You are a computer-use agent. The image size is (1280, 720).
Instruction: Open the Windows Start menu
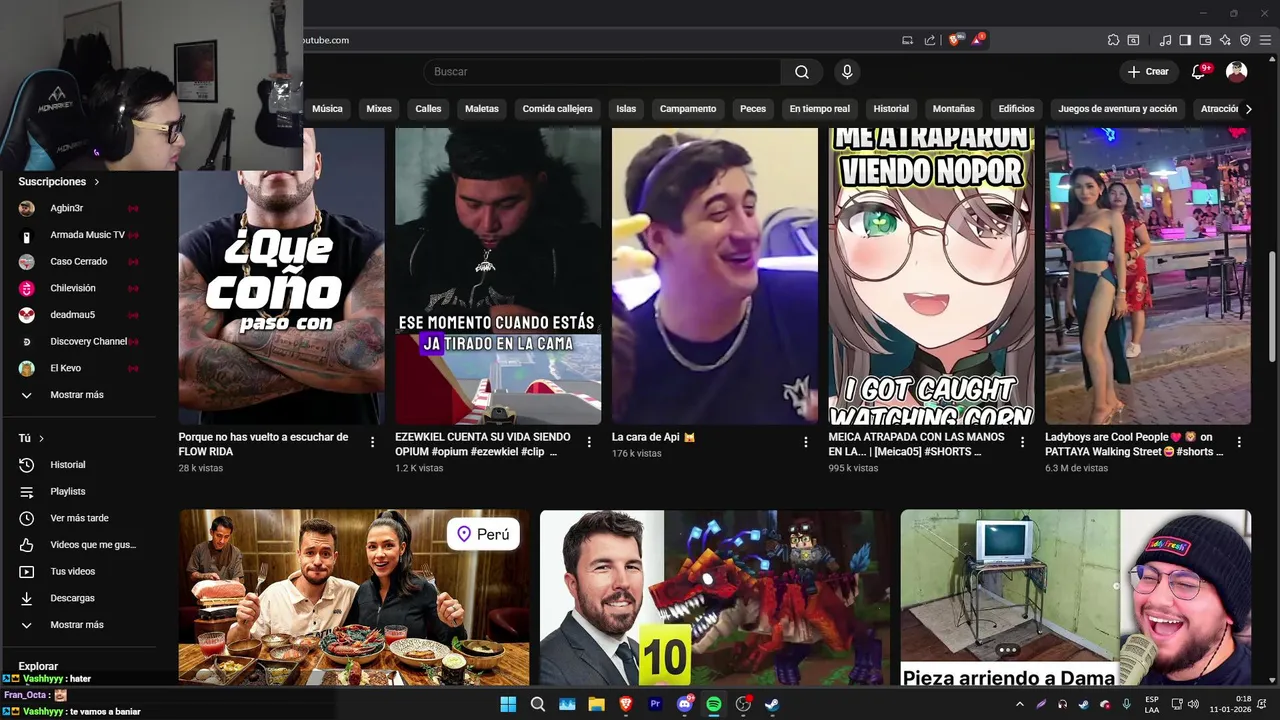point(508,704)
